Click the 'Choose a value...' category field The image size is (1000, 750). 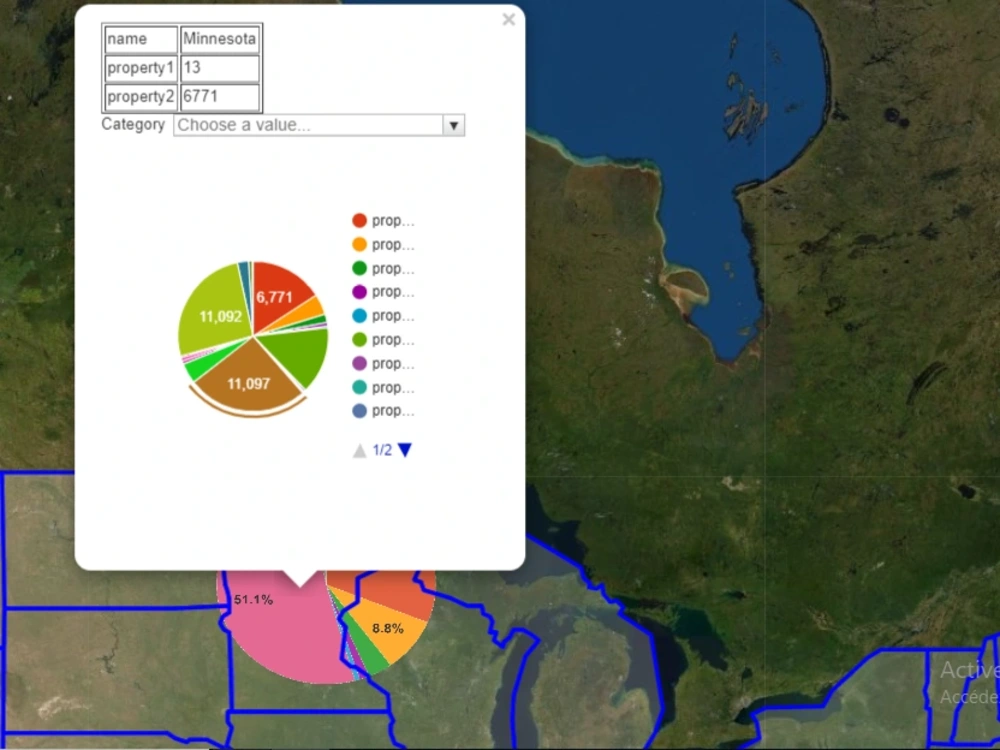pos(319,125)
